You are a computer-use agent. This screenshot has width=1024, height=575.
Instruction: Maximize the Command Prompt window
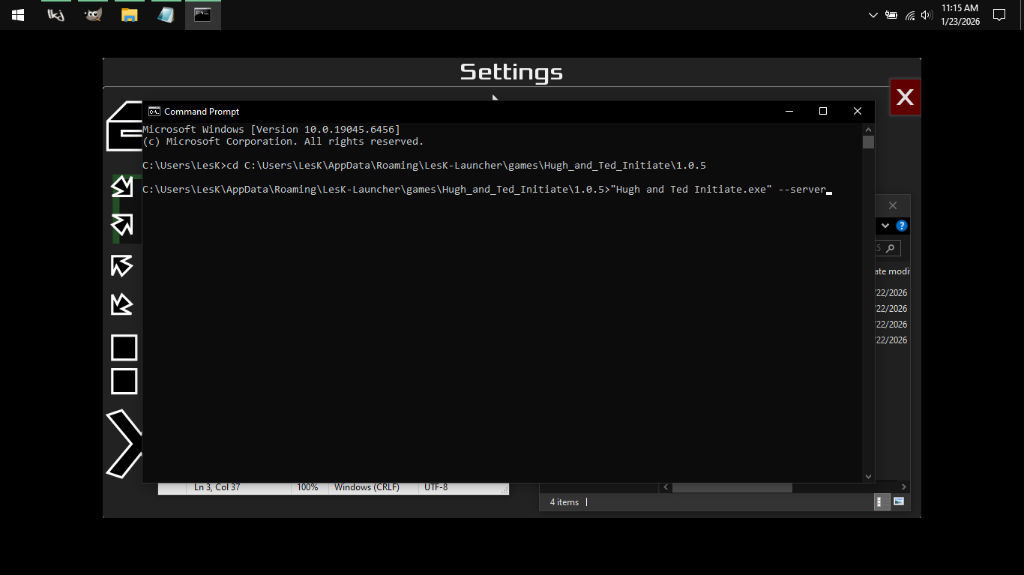tap(823, 111)
